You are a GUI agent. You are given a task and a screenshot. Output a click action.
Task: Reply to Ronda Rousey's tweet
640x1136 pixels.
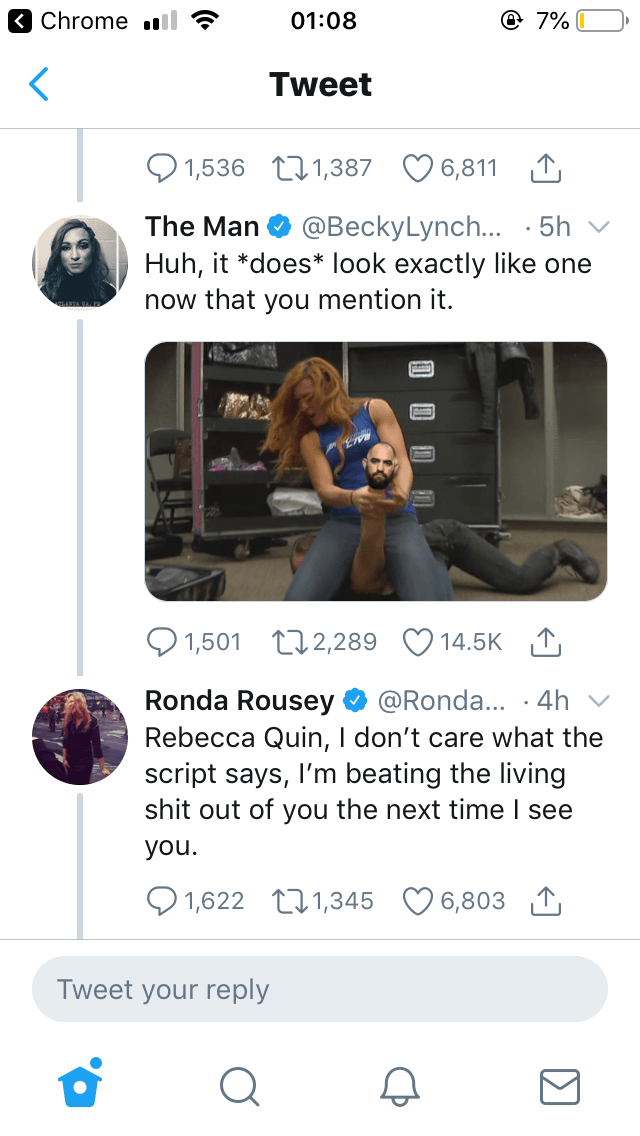pos(163,901)
